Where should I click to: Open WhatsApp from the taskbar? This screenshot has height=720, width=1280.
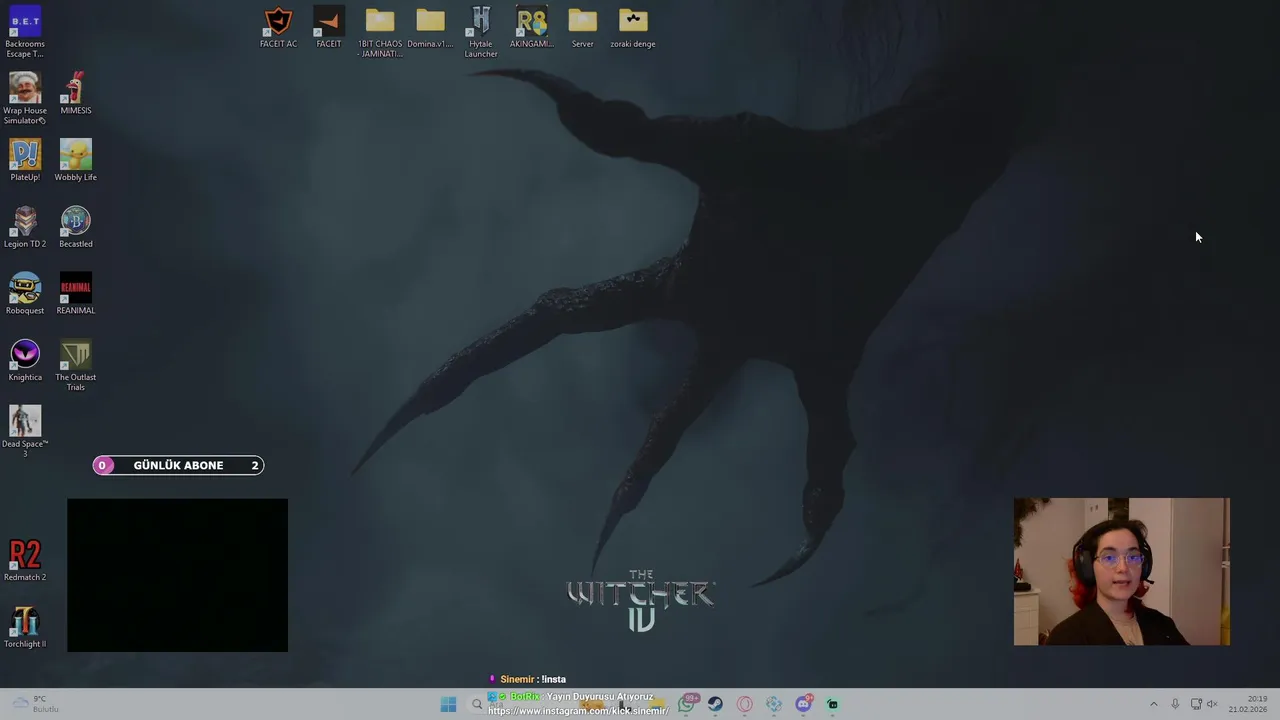pyautogui.click(x=687, y=704)
